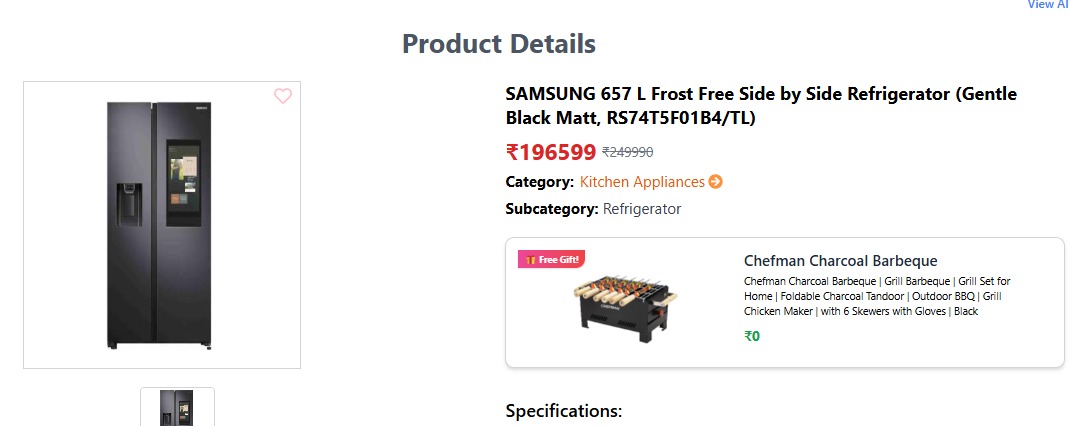The image size is (1069, 426).
Task: Click the Product Details heading
Action: [498, 44]
